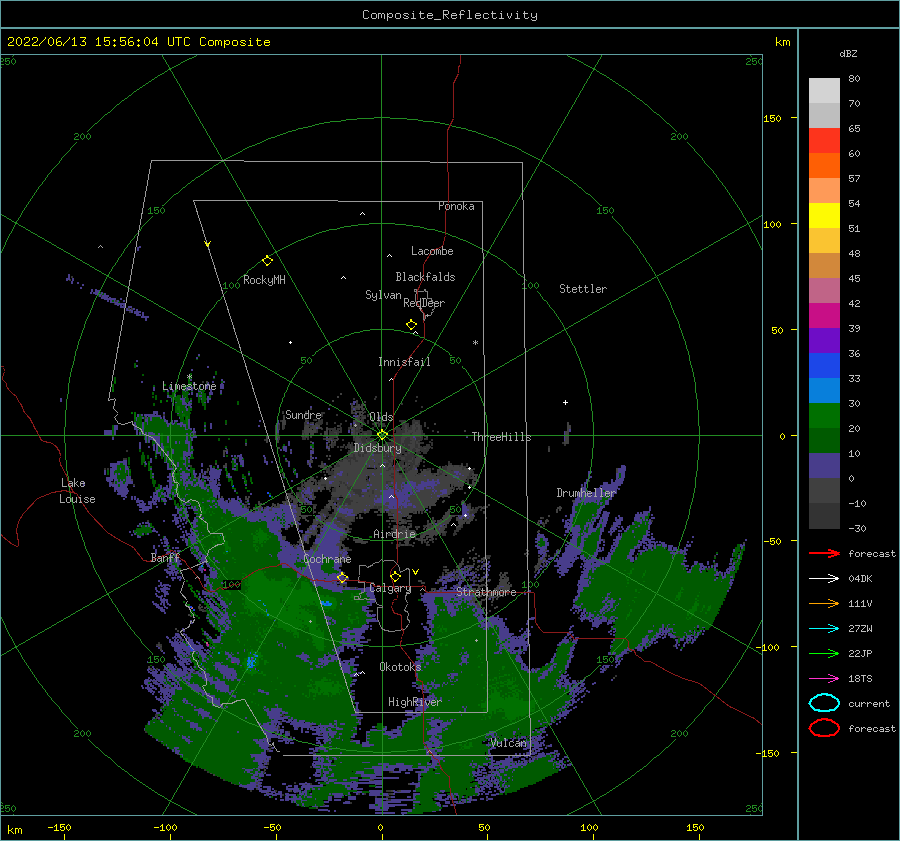900x841 pixels.
Task: Select the blue 36 dBZ color swatch
Action: [824, 366]
